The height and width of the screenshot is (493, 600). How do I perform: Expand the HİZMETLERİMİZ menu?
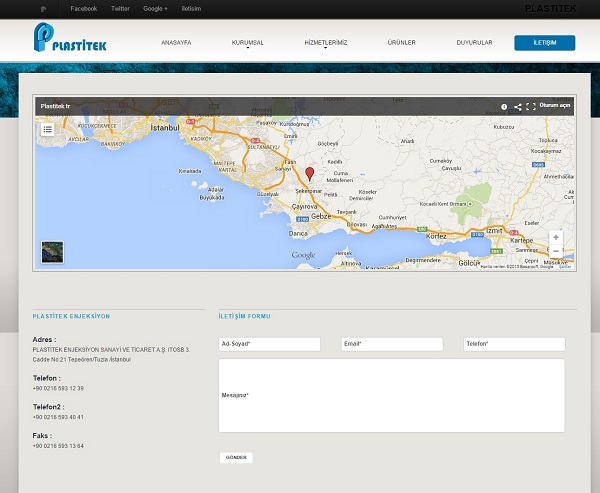[x=326, y=43]
